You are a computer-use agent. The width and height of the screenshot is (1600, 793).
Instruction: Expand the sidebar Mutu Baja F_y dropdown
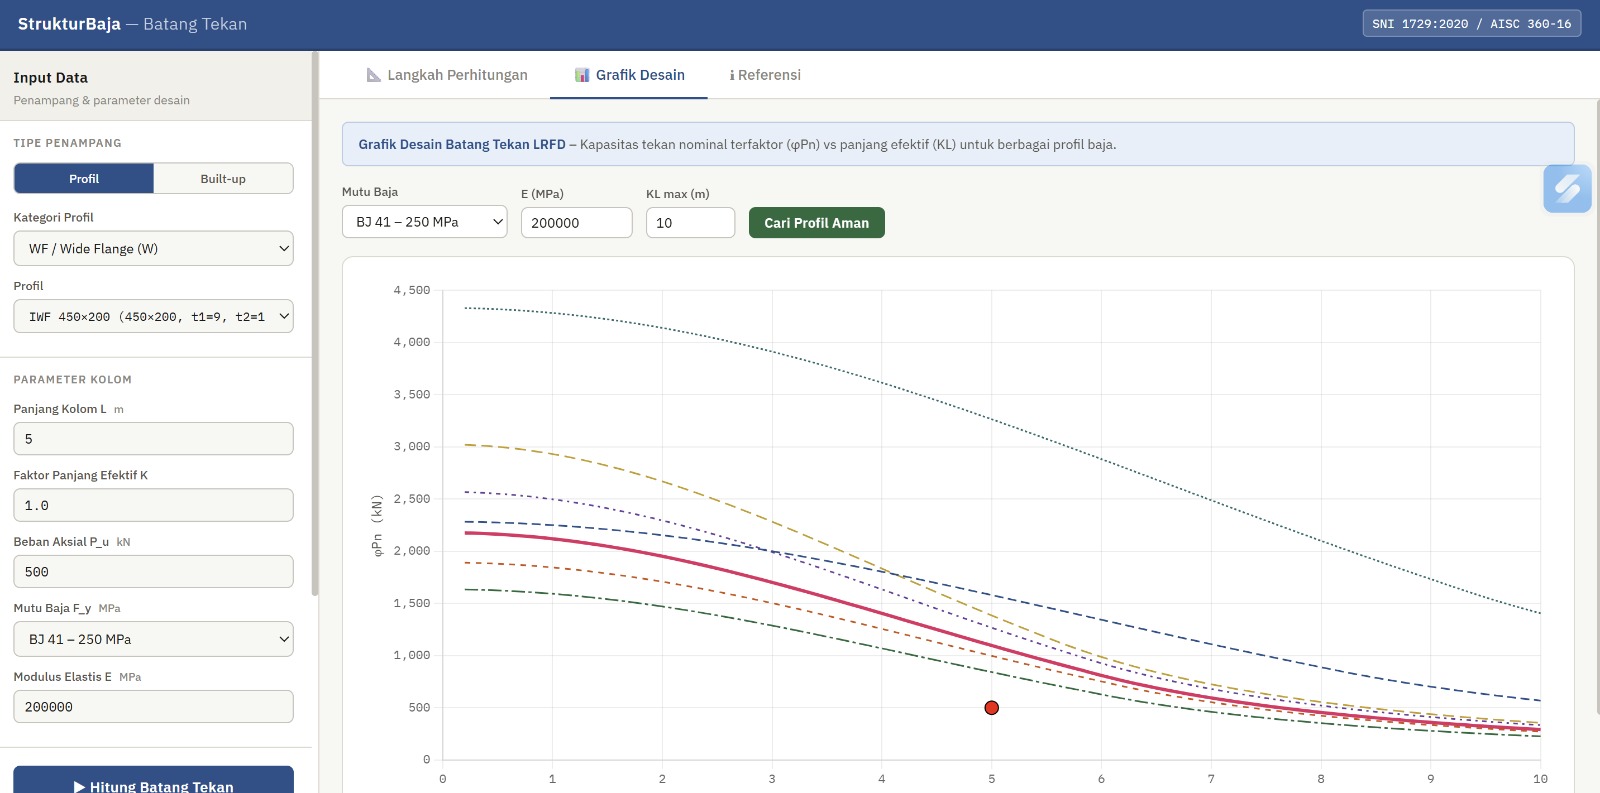pyautogui.click(x=153, y=639)
